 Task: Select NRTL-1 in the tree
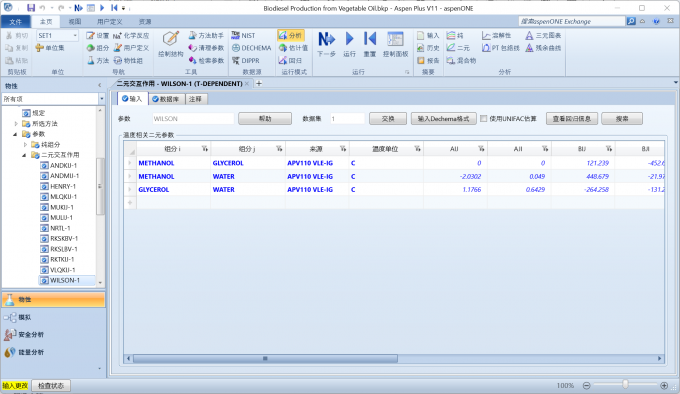[60, 228]
